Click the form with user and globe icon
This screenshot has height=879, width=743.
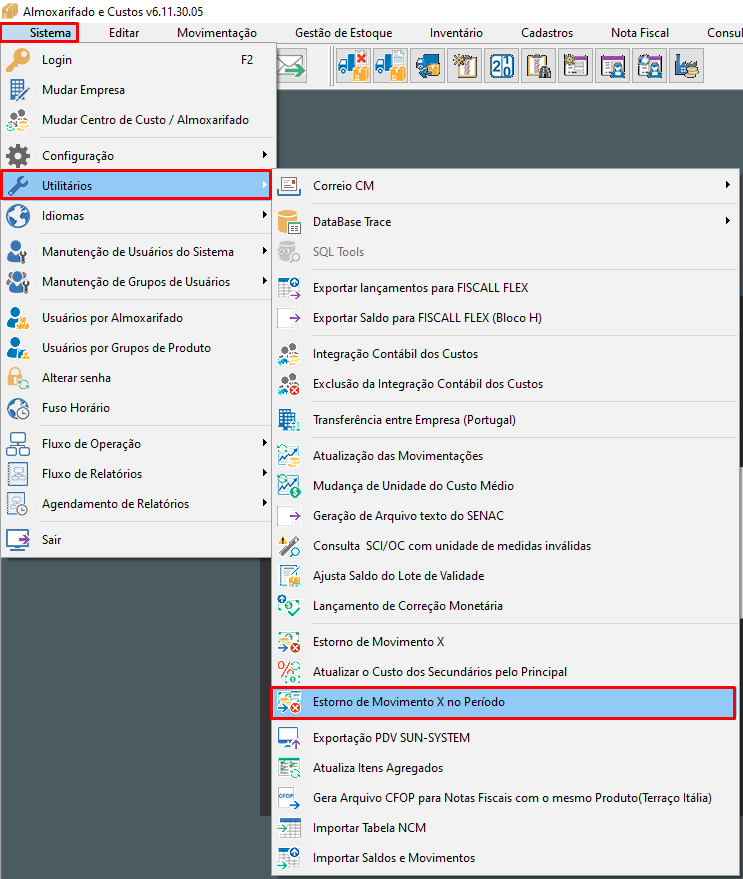(x=649, y=66)
